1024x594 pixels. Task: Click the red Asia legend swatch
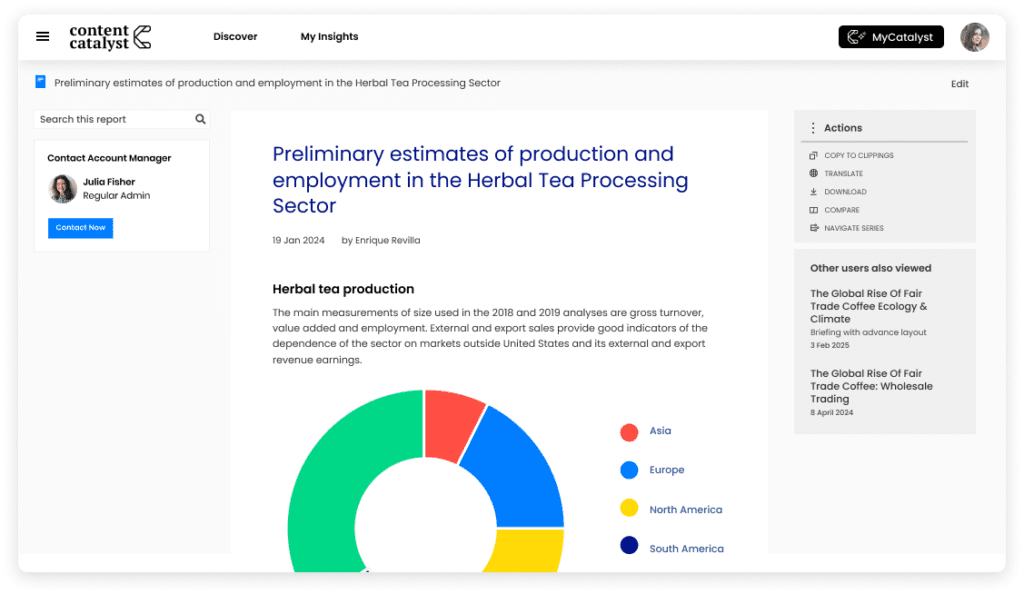[629, 432]
